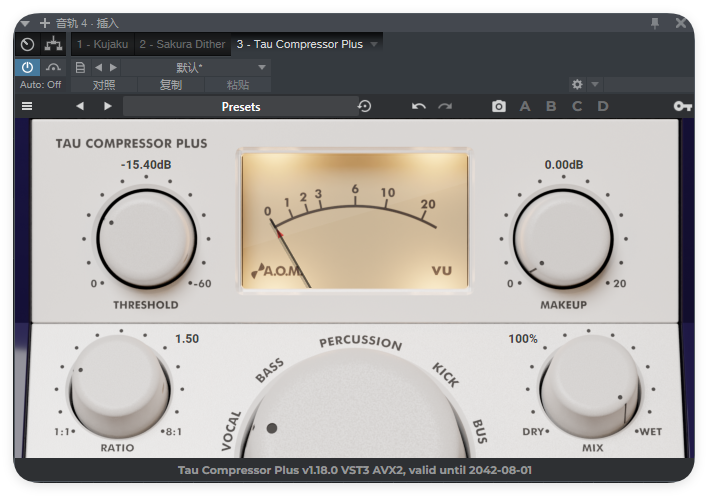
Task: Open the 默认 preset dropdown
Action: click(x=196, y=68)
